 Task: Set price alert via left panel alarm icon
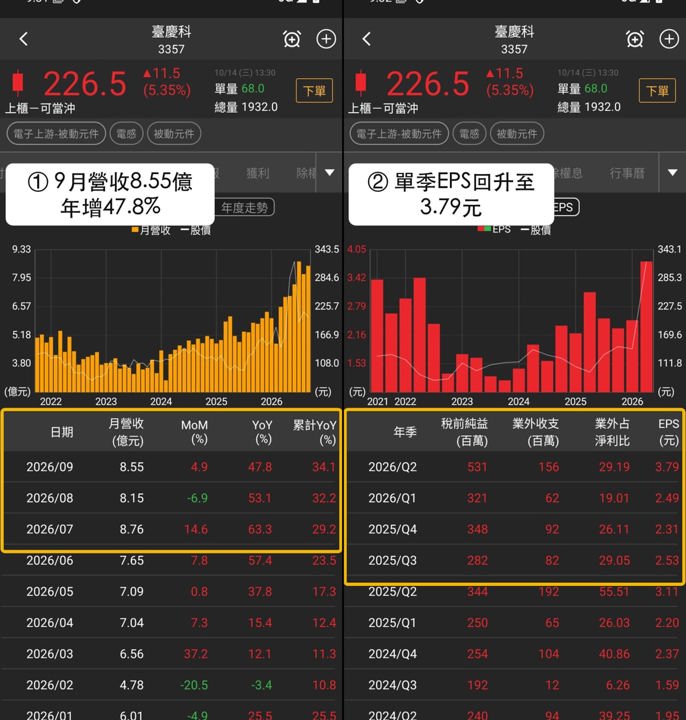(292, 39)
